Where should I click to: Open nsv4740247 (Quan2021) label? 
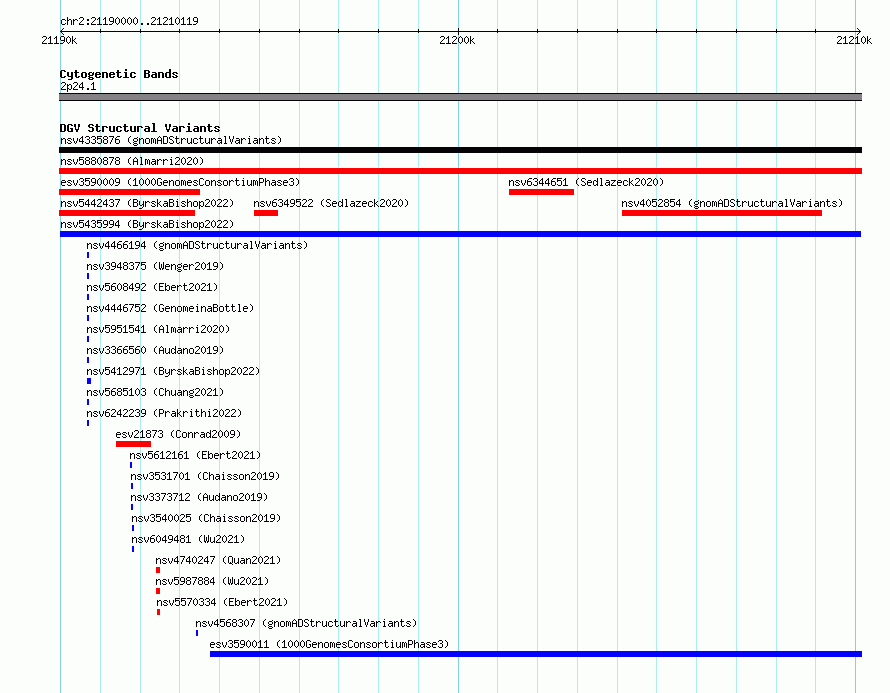tap(218, 560)
